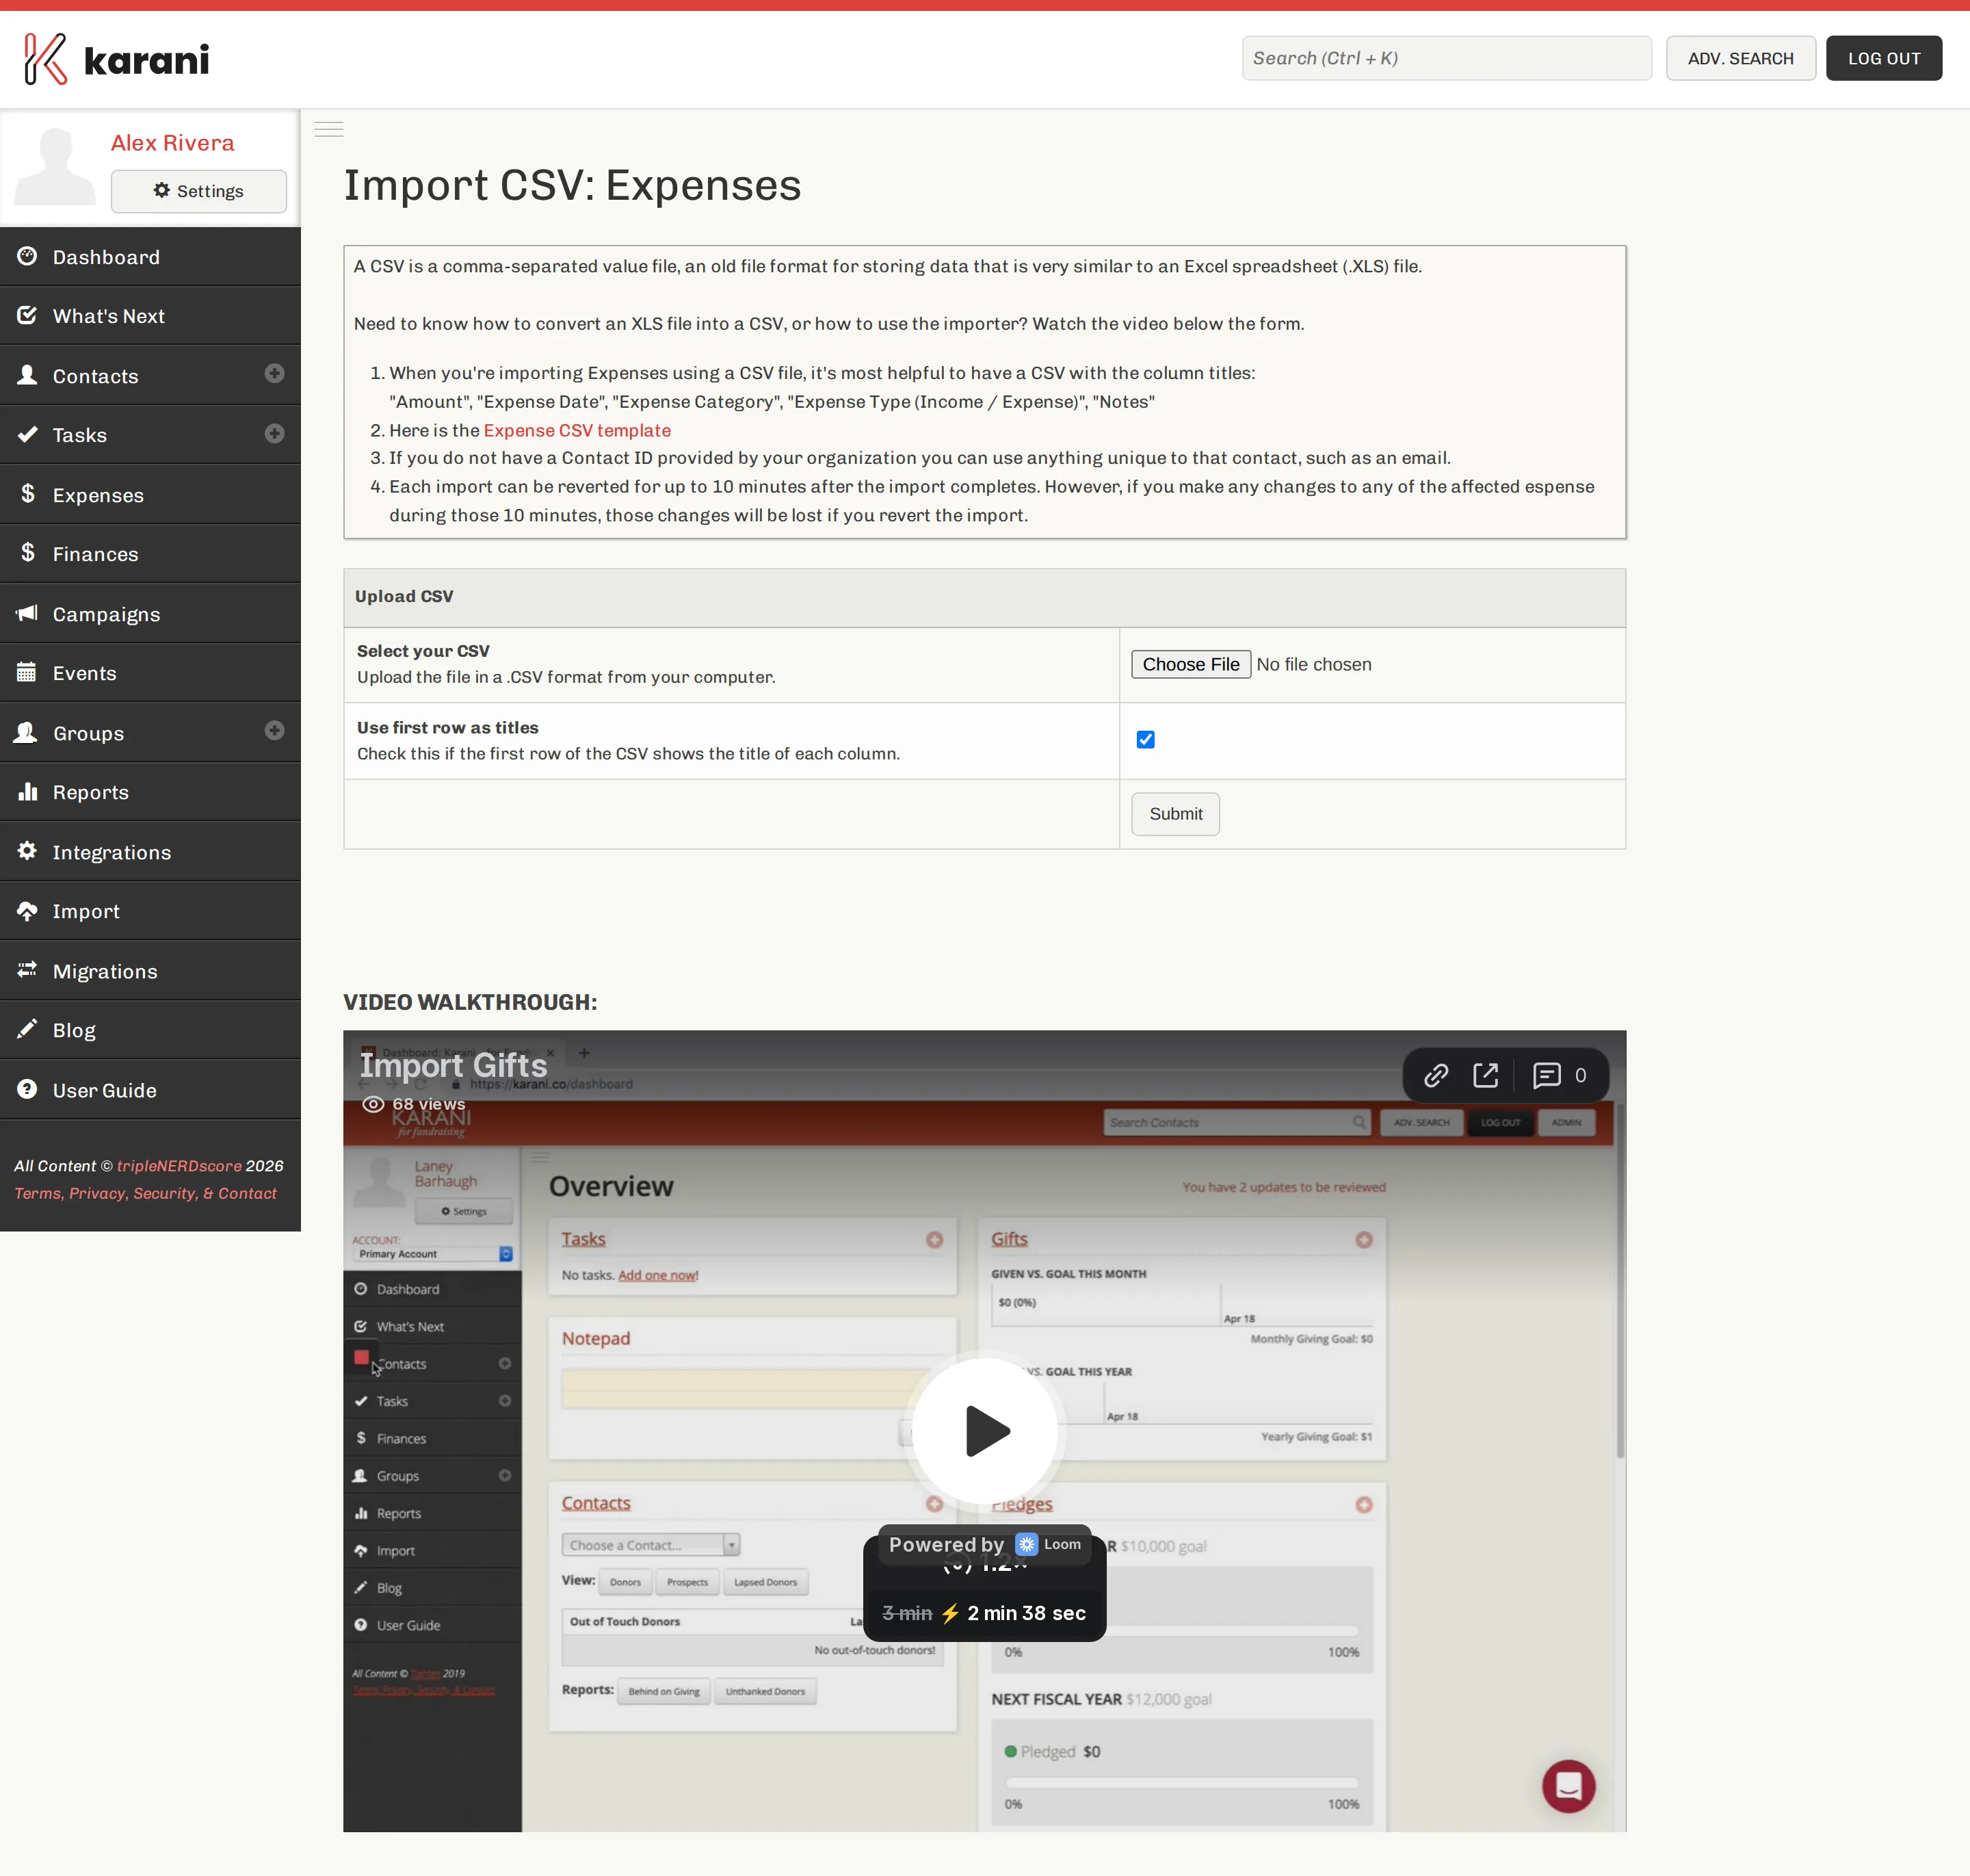Click the Dashboard gauge icon
This screenshot has height=1876, width=1970.
[x=27, y=256]
